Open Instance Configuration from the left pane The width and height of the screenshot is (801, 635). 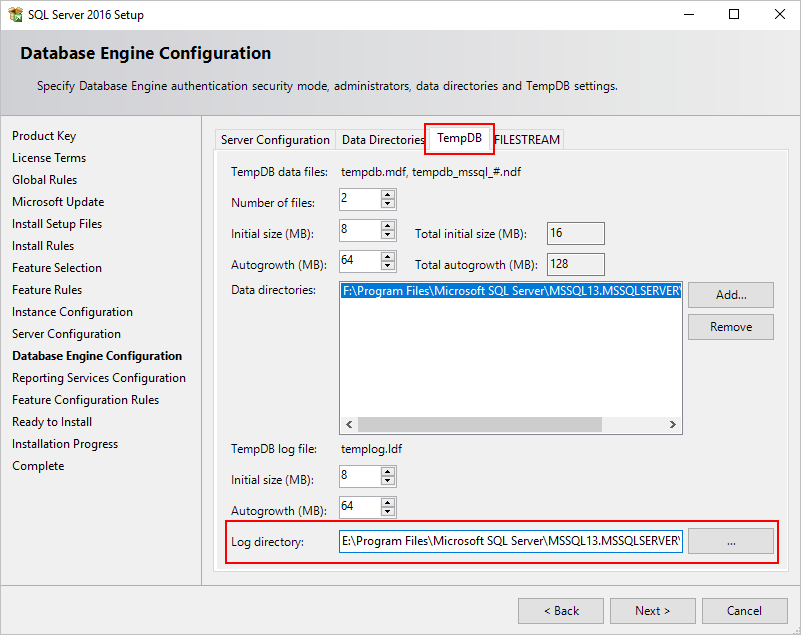click(72, 311)
